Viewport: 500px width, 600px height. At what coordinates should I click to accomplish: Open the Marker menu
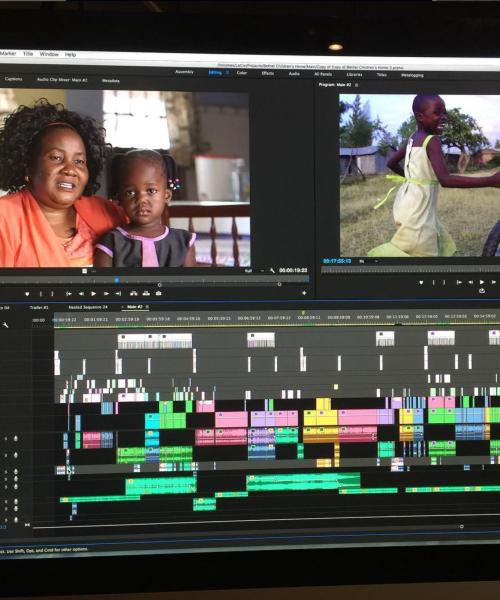click(x=8, y=54)
